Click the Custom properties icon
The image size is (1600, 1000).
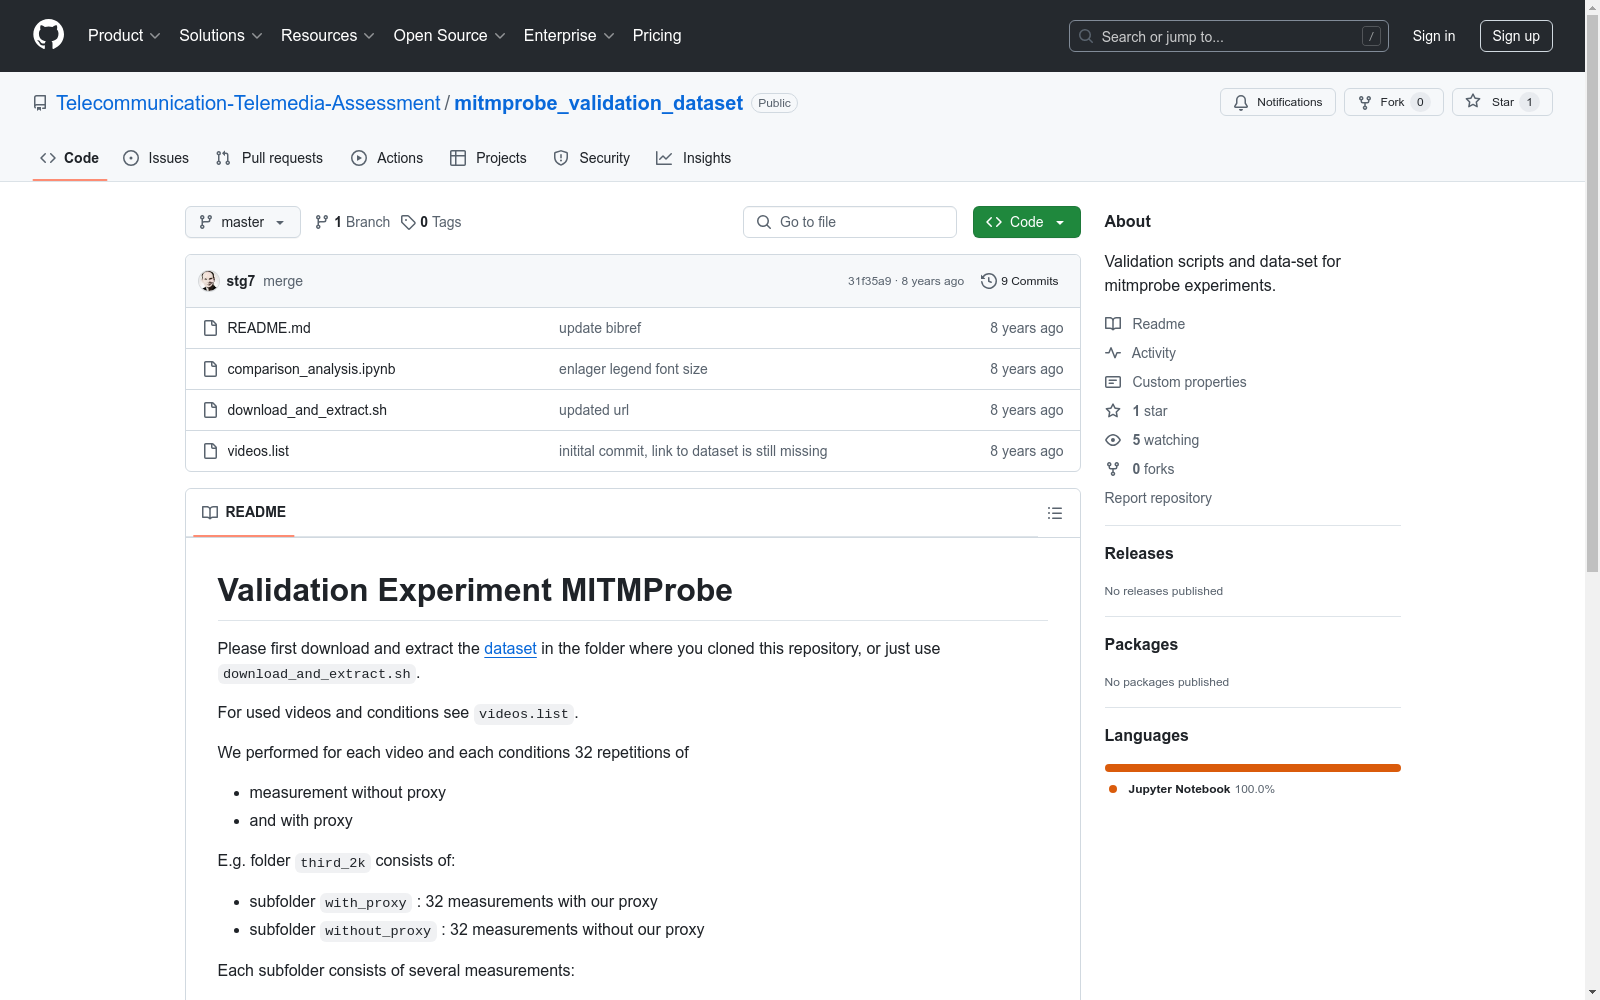1113,382
